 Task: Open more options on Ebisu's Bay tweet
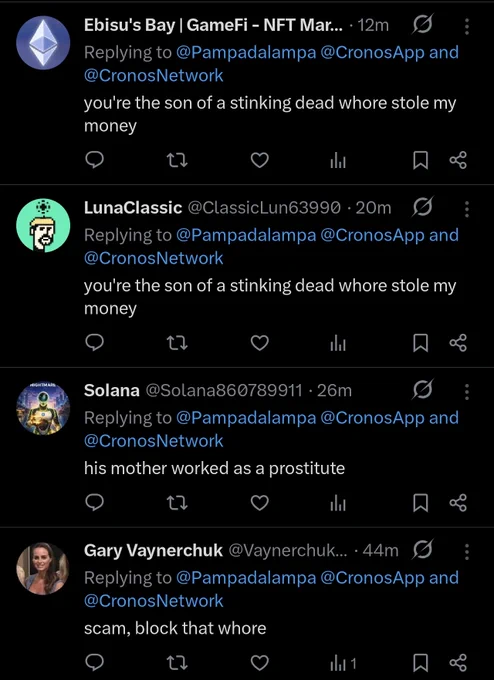point(467,26)
